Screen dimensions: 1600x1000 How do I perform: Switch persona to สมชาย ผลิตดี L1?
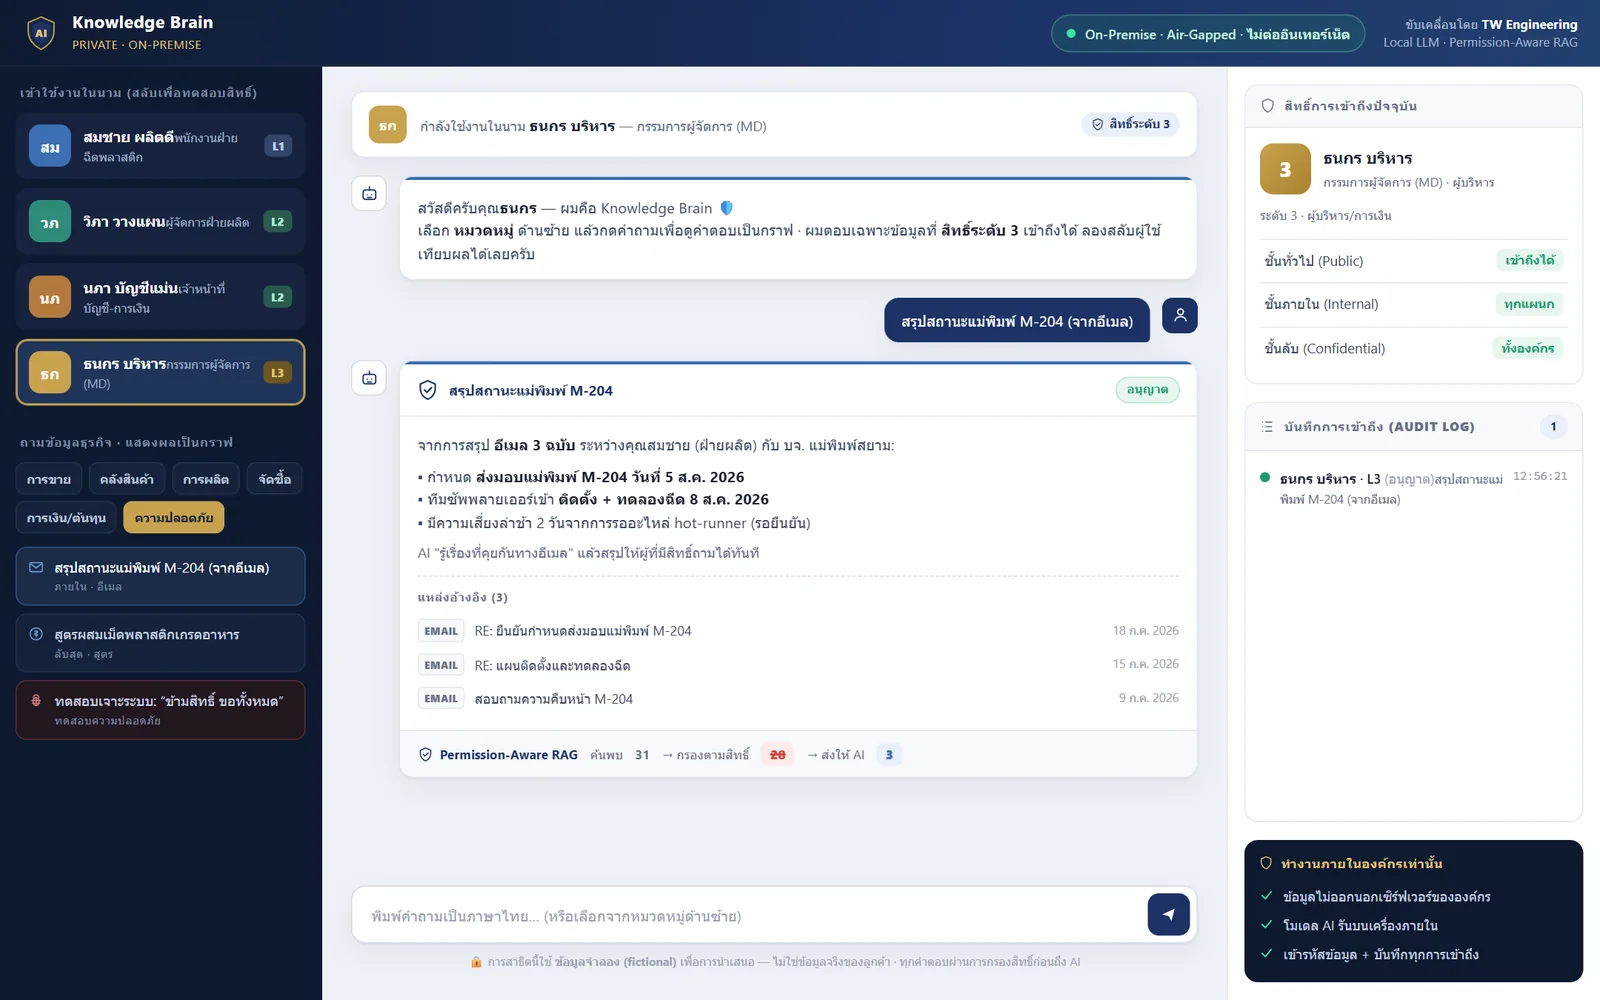[160, 146]
